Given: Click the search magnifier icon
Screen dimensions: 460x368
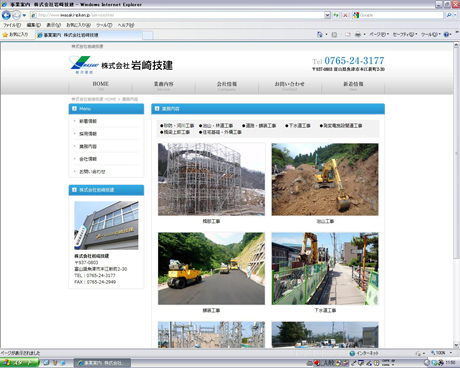Looking at the screenshot, I should (449, 15).
